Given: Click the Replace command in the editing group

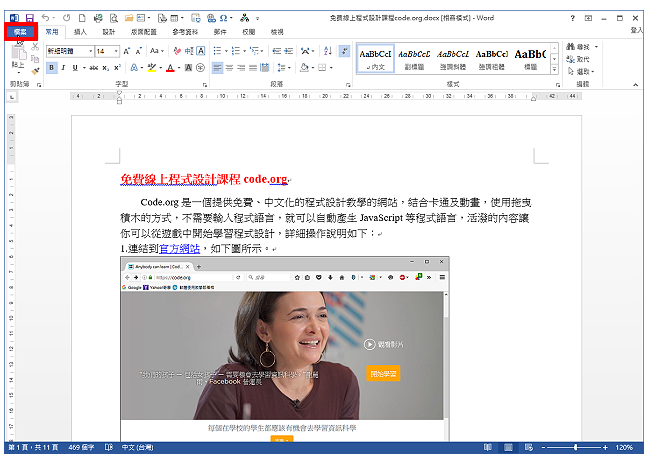Looking at the screenshot, I should pyautogui.click(x=578, y=59).
